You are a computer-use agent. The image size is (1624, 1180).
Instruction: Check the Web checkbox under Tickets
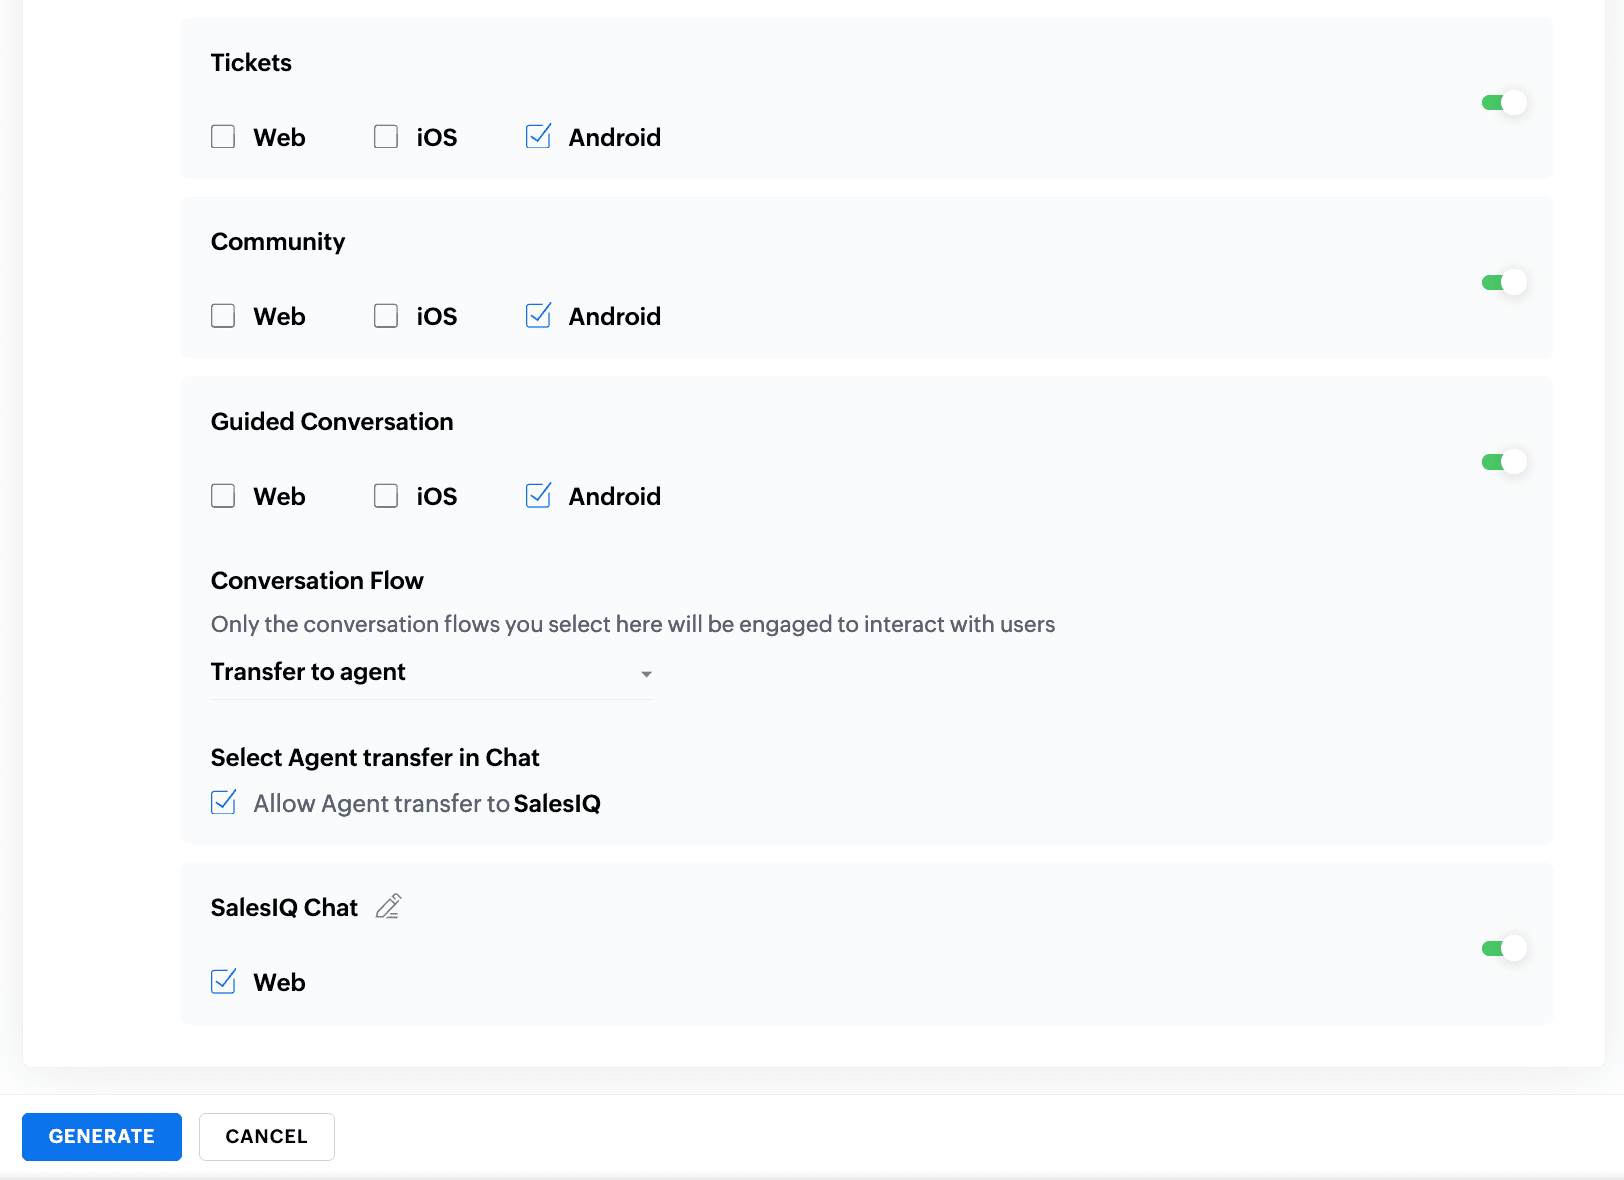click(223, 137)
